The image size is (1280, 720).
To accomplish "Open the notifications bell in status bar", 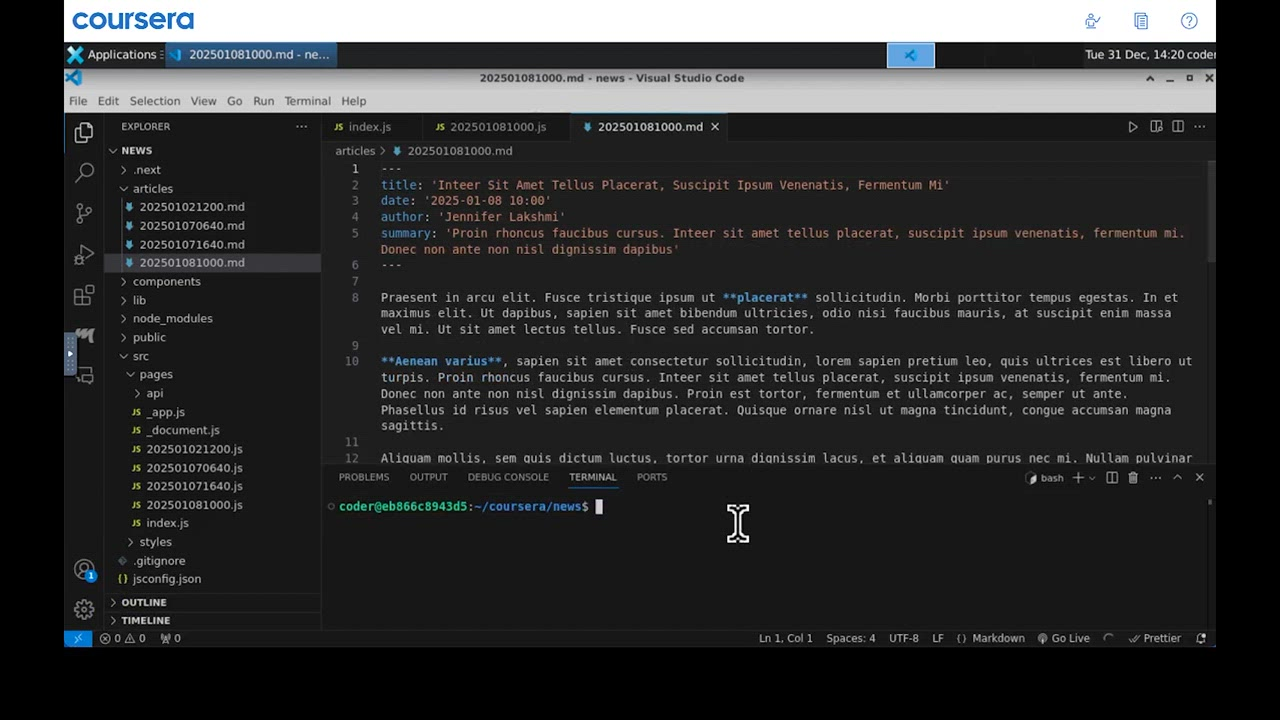I will (x=1201, y=638).
